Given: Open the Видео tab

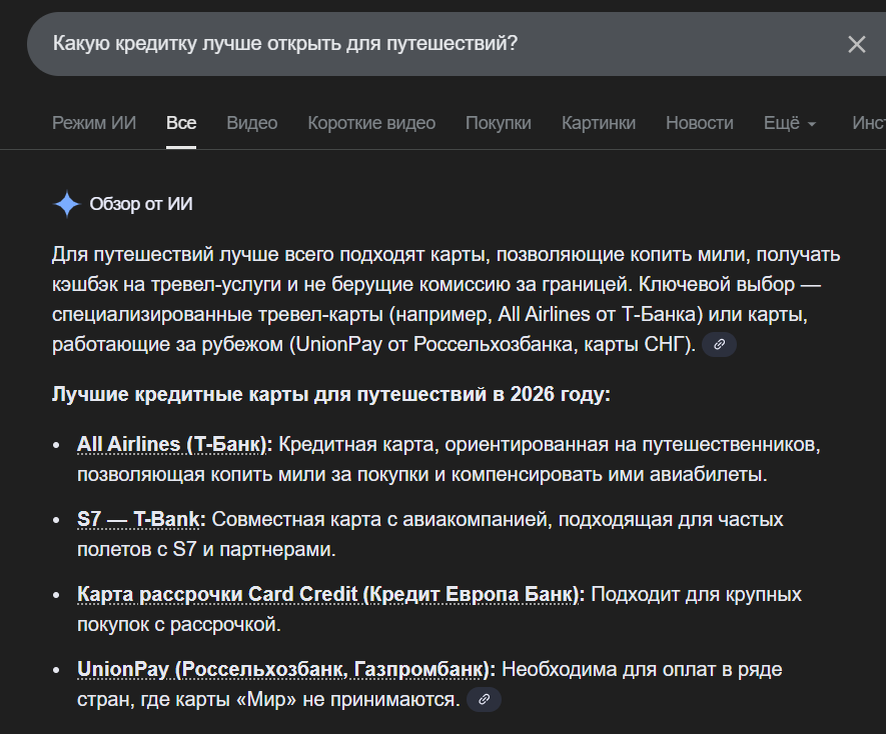Looking at the screenshot, I should tap(251, 122).
